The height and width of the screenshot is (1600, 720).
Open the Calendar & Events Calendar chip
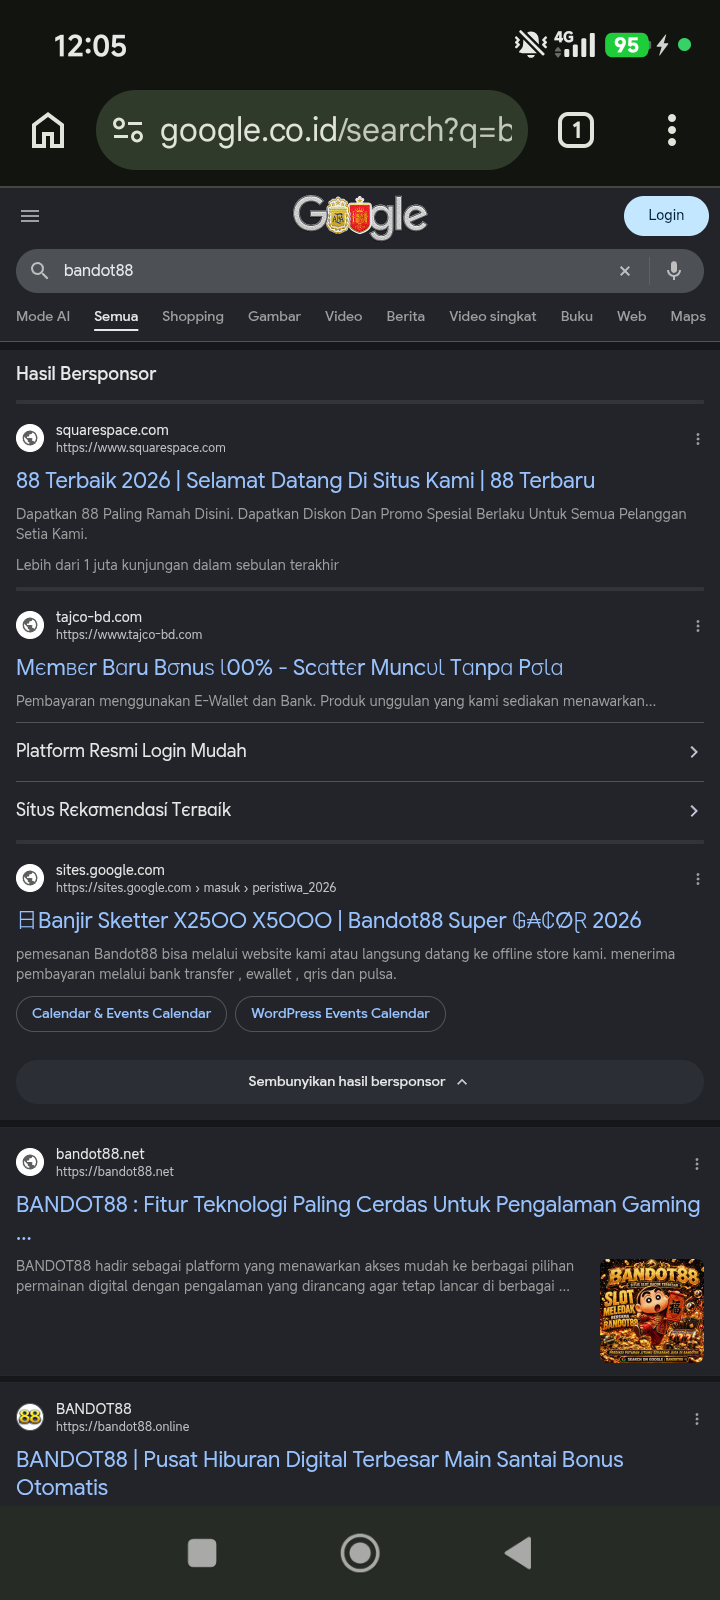click(x=122, y=1014)
